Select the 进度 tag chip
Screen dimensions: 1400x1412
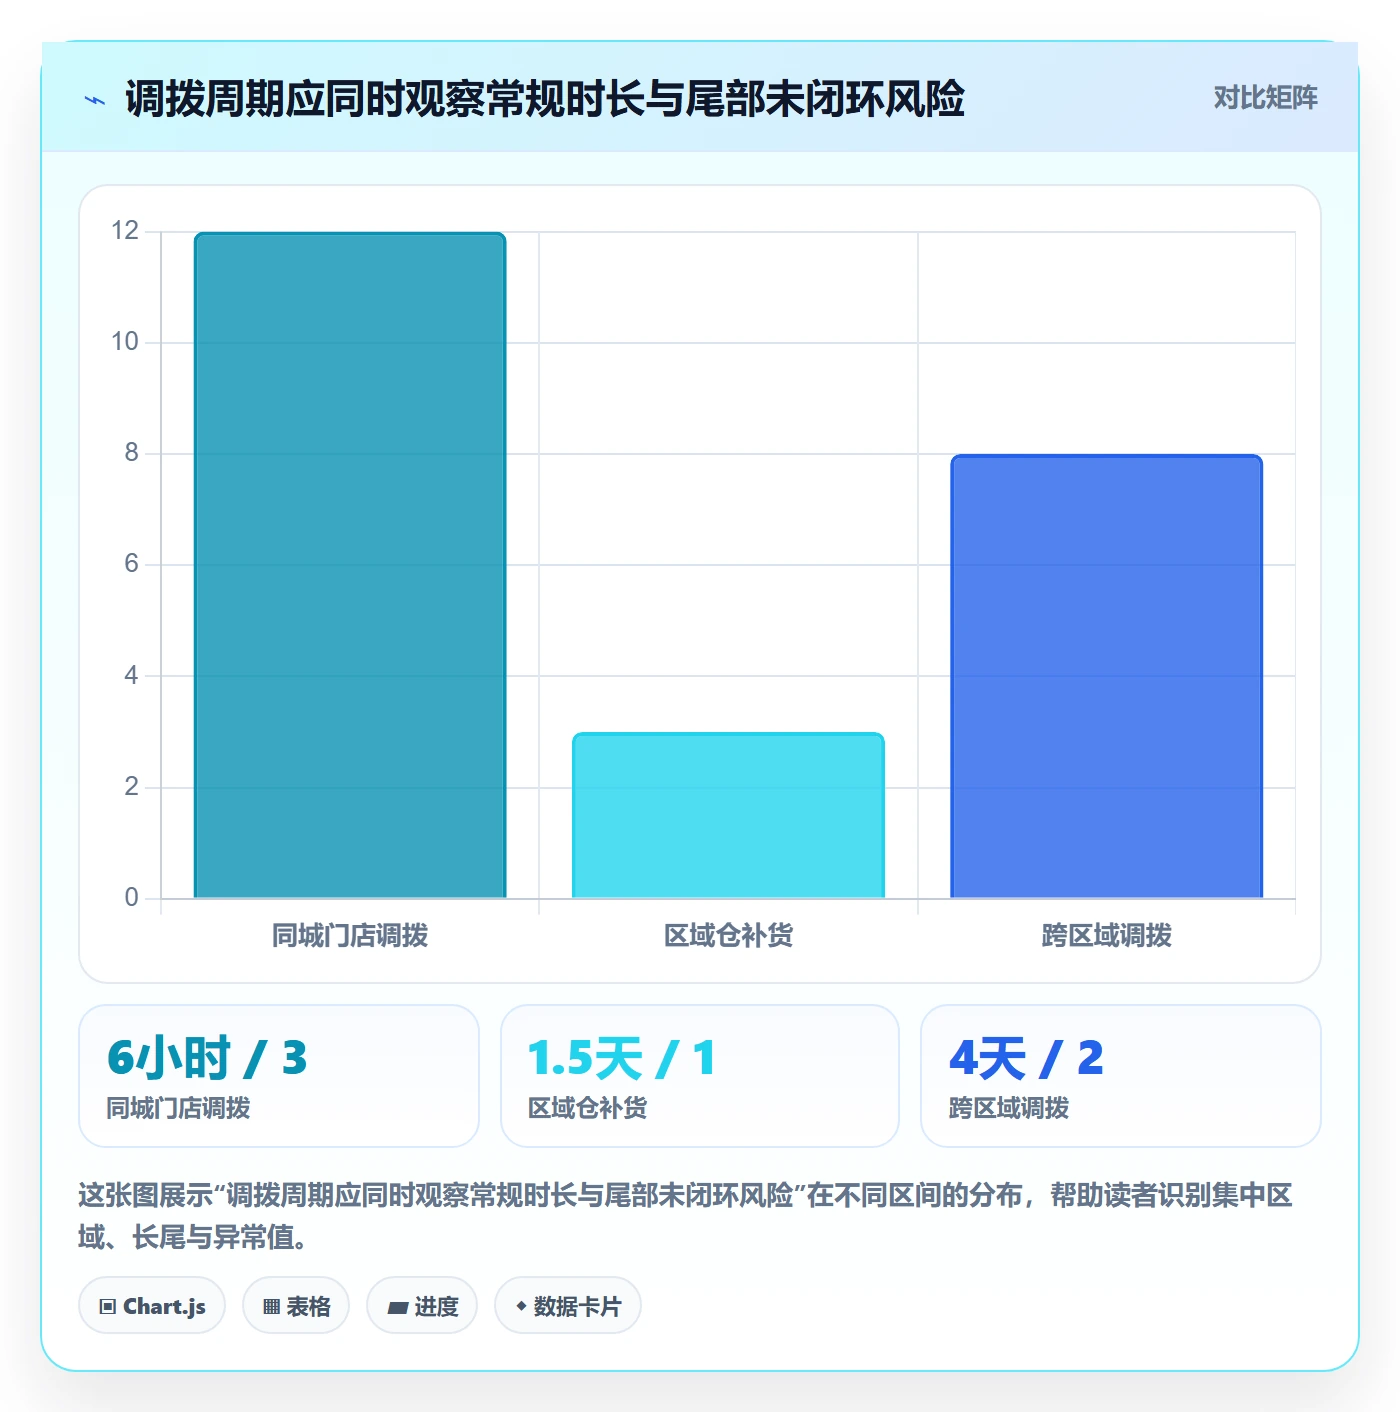[422, 1306]
